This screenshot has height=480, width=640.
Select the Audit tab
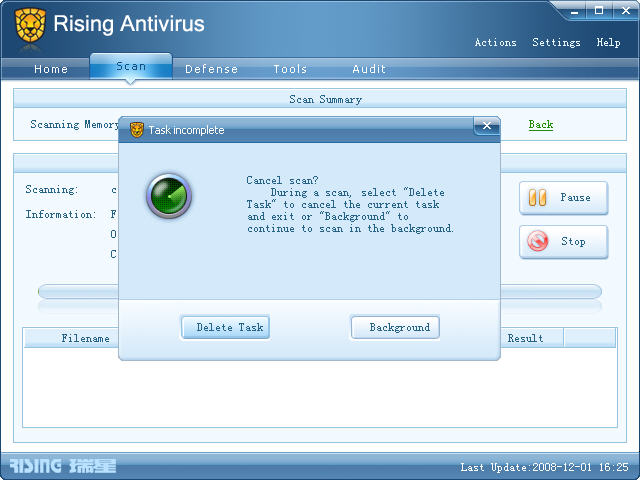tap(369, 69)
